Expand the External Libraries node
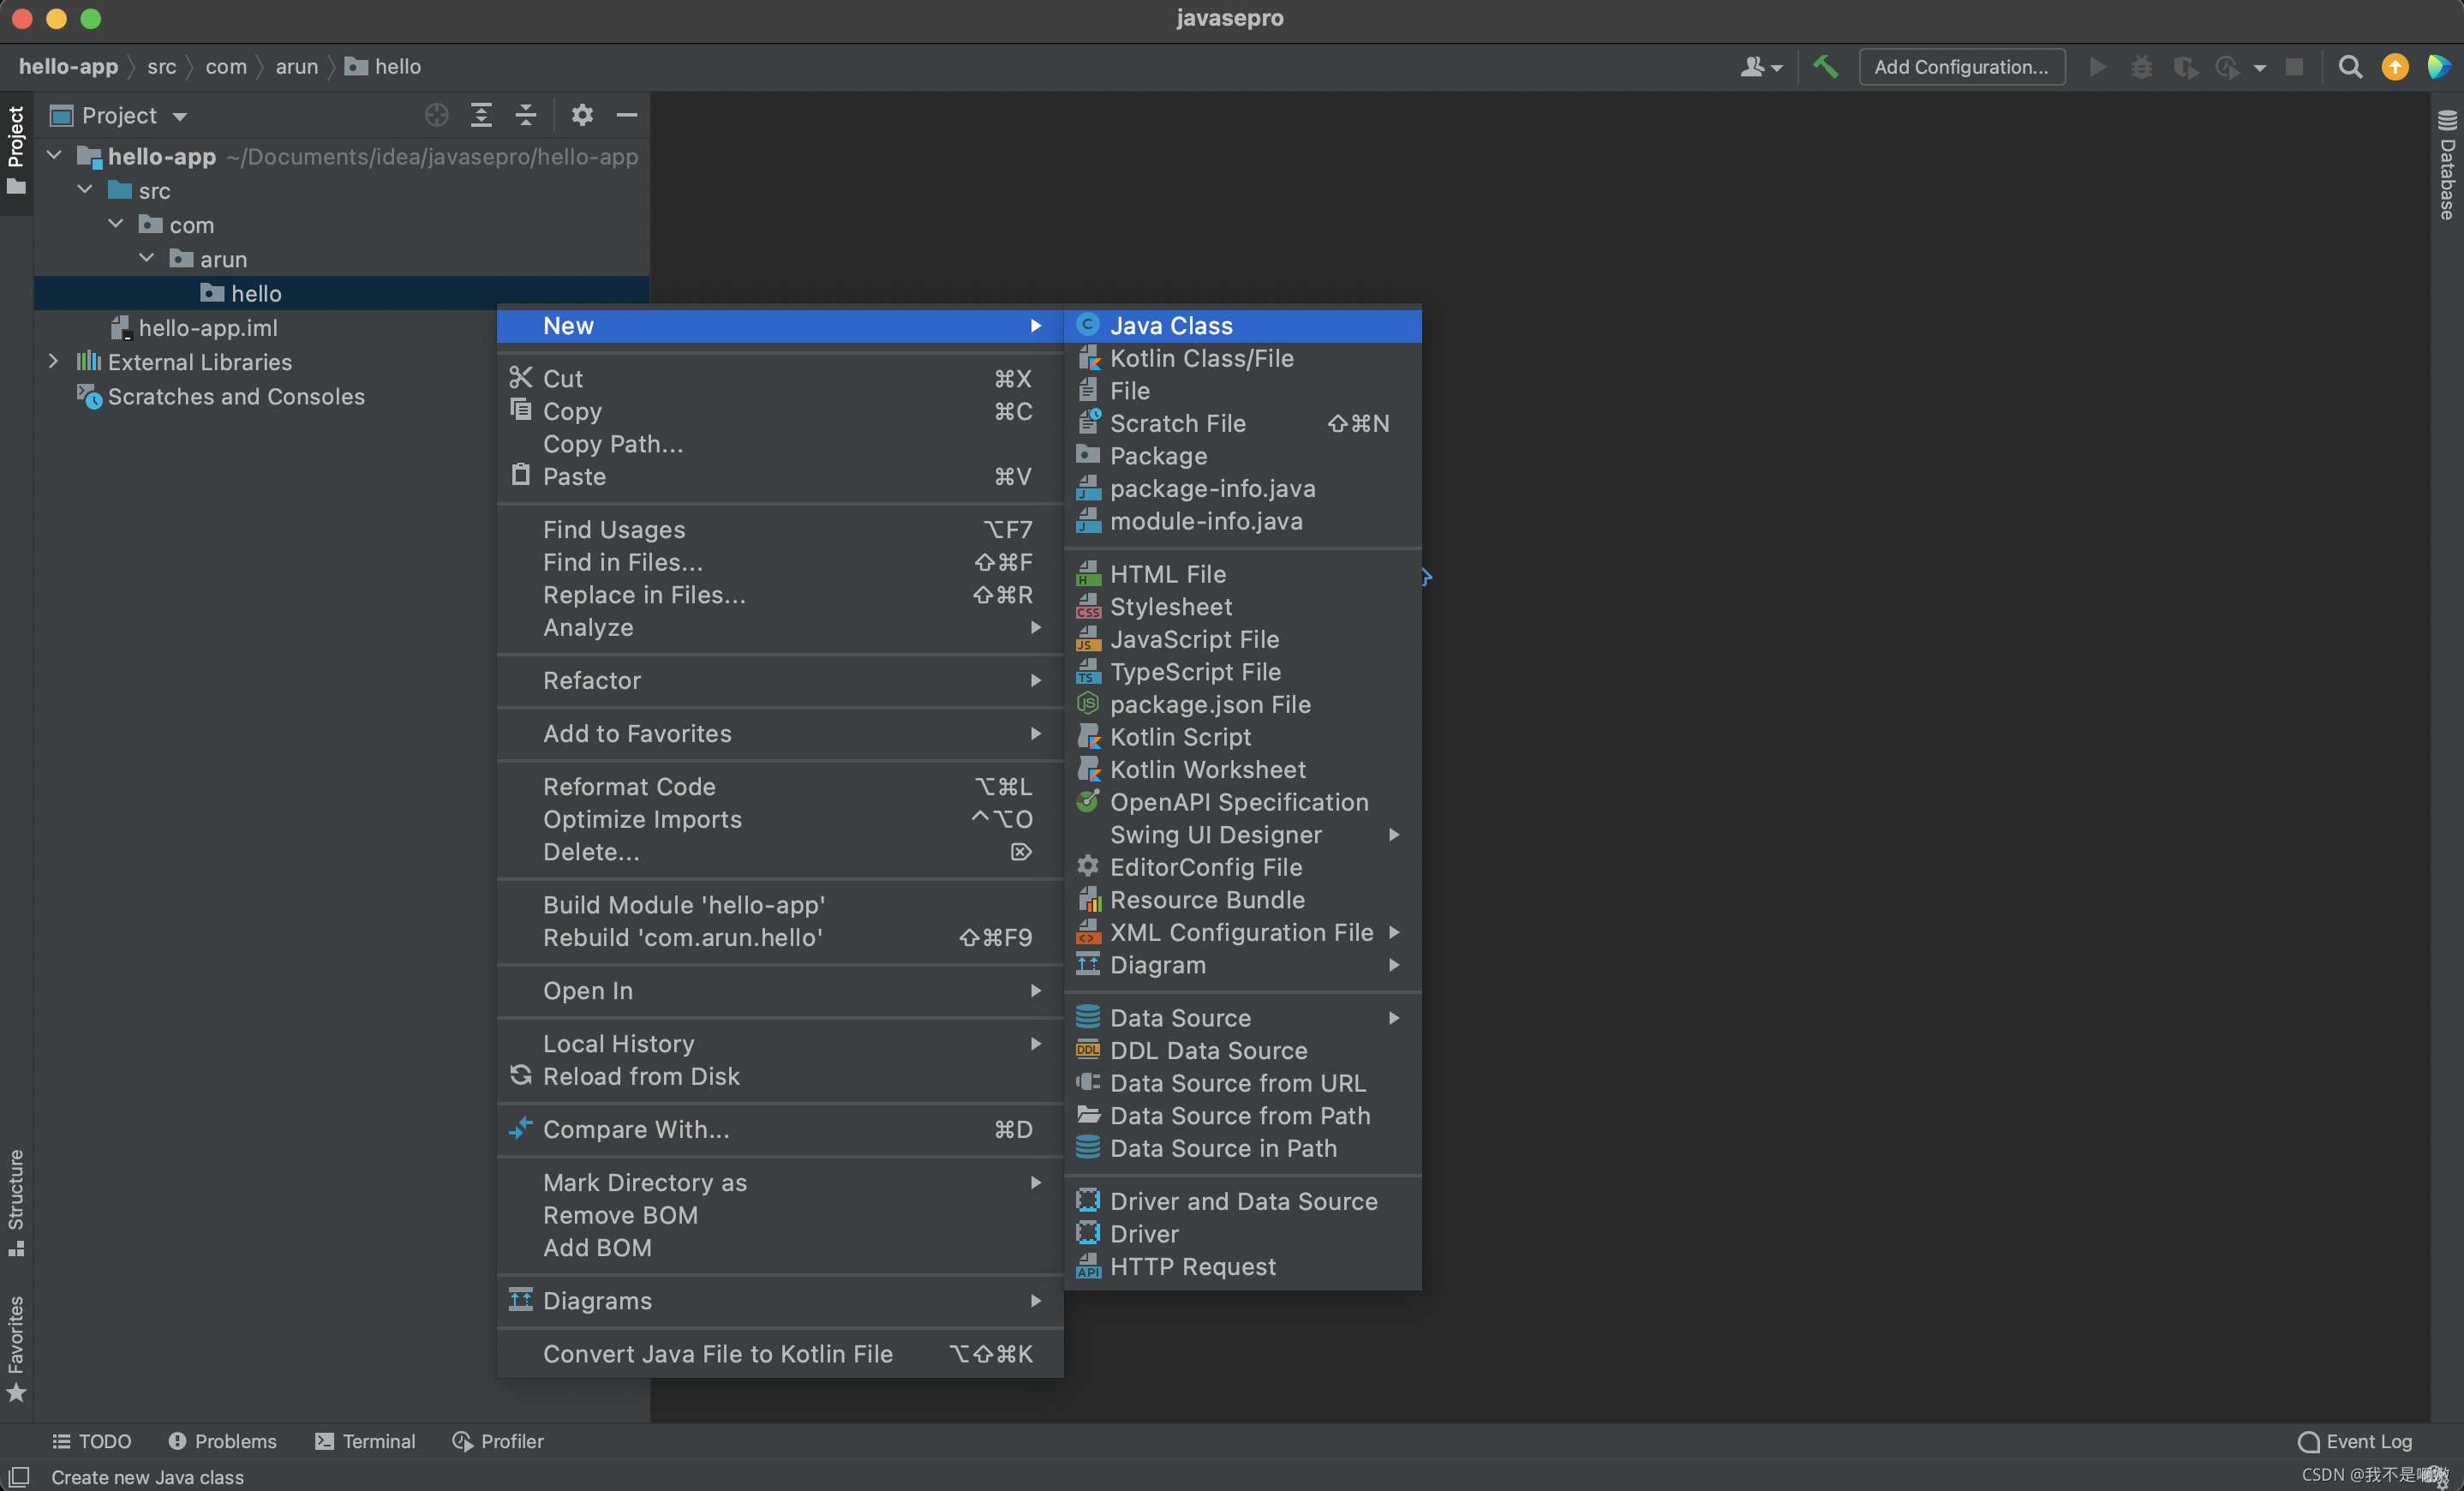2464x1491 pixels. point(54,361)
